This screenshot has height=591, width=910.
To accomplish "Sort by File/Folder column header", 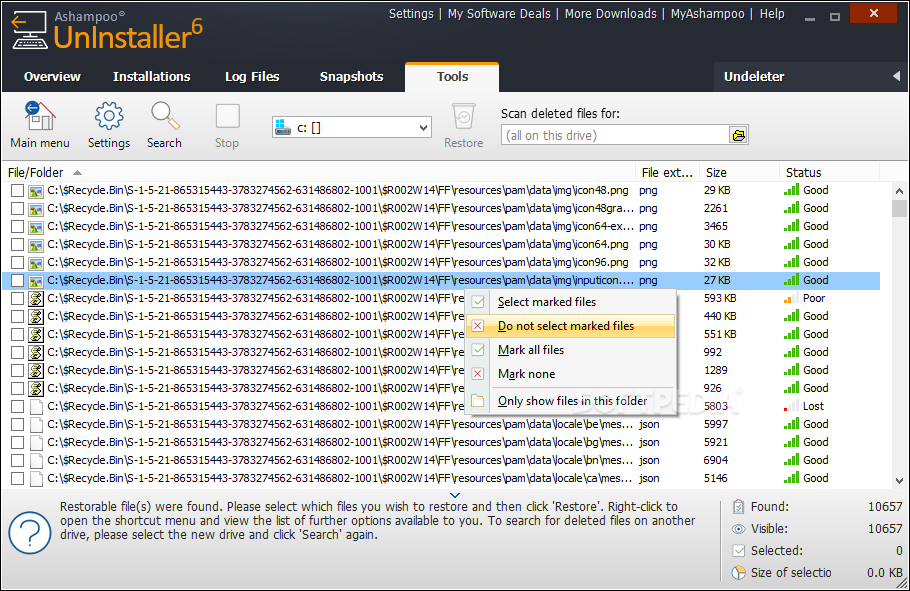I will click(319, 172).
